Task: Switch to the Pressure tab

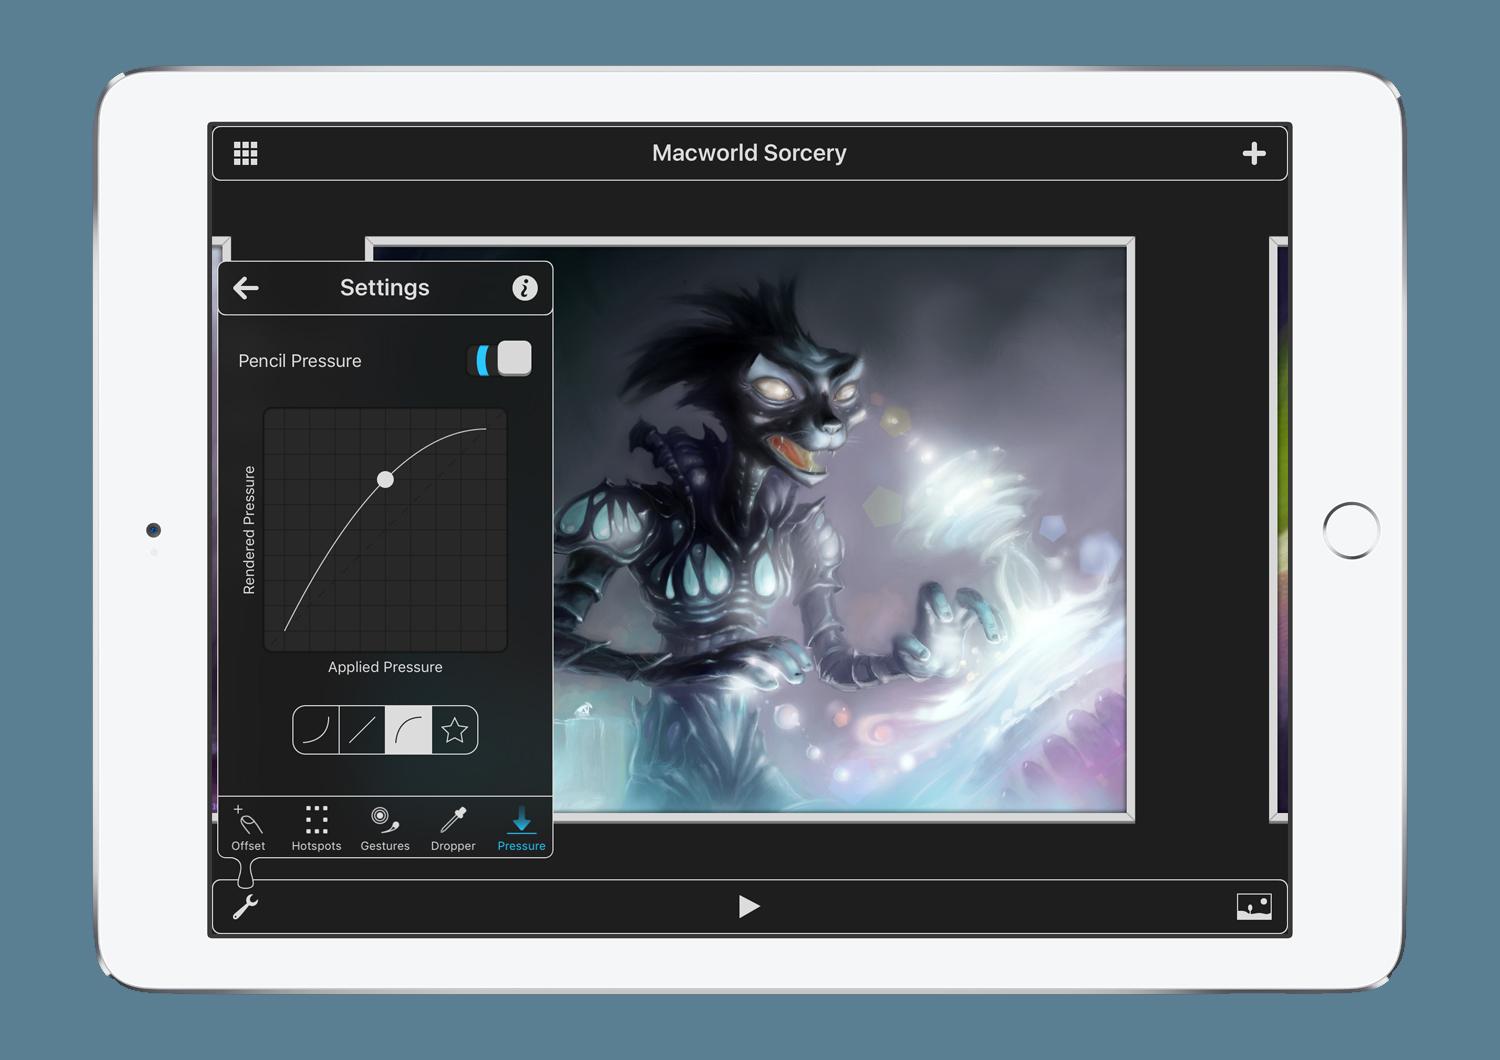Action: 521,828
